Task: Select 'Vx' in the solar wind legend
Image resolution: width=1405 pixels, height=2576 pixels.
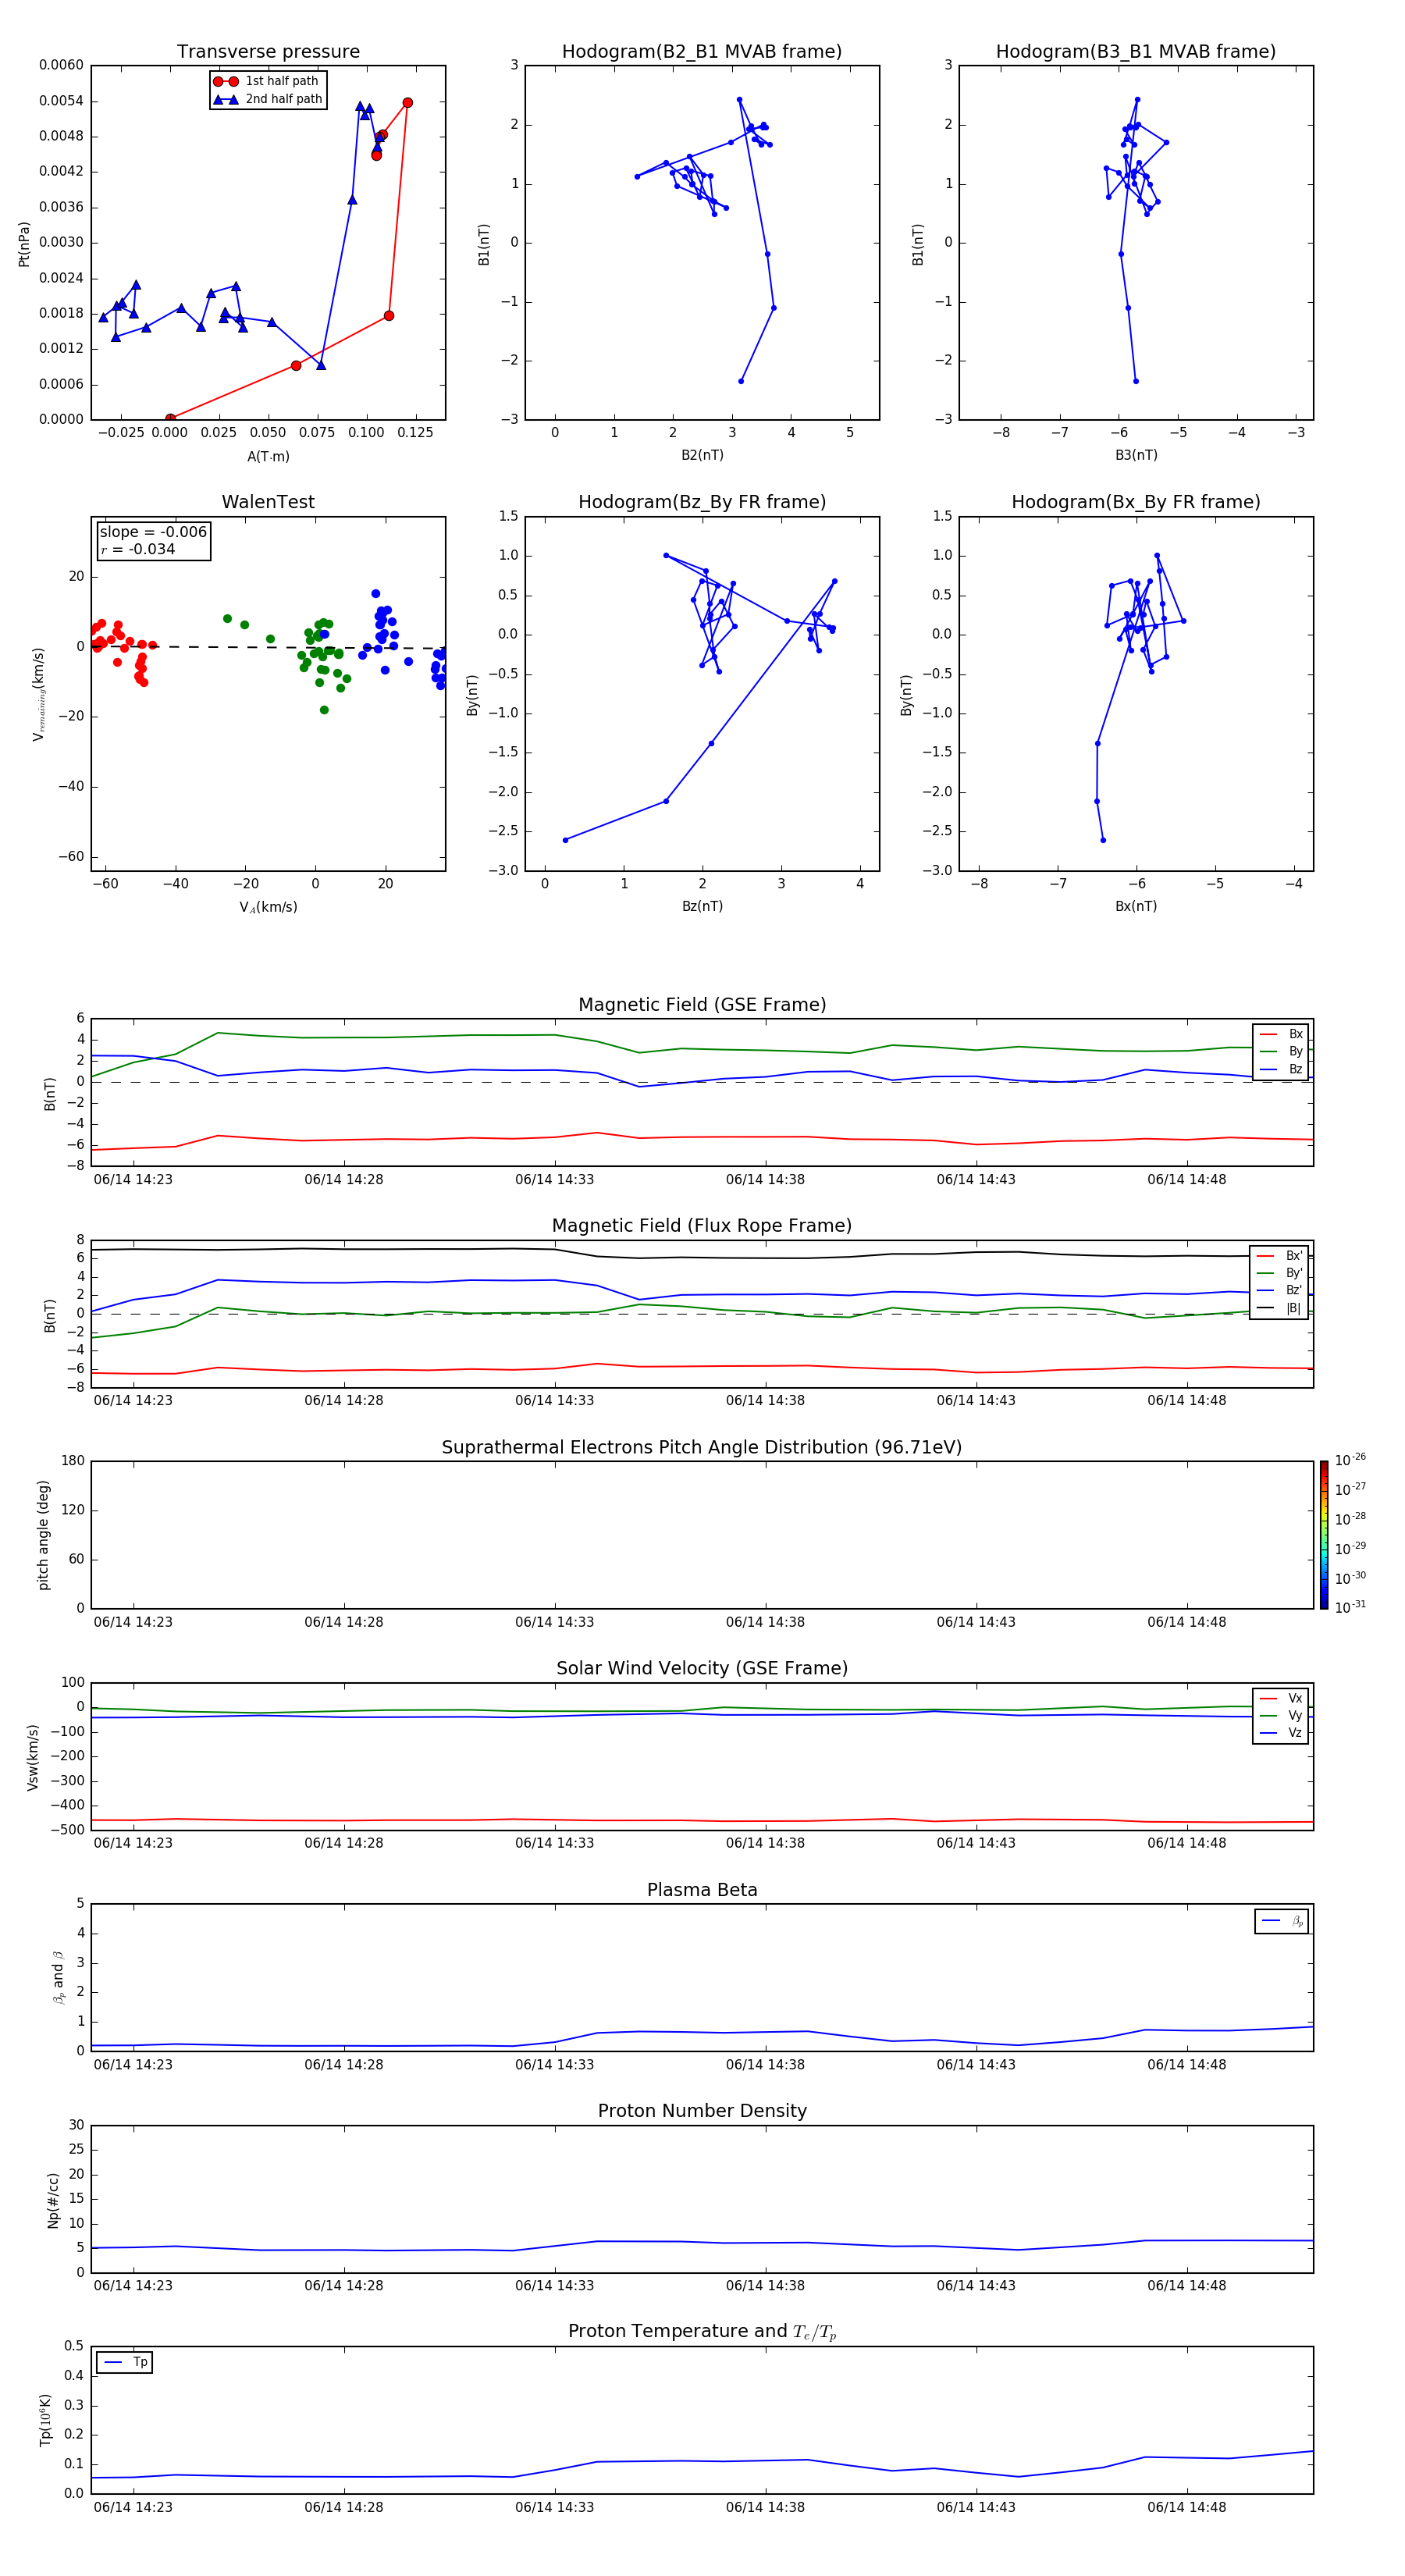Action: (1281, 1698)
